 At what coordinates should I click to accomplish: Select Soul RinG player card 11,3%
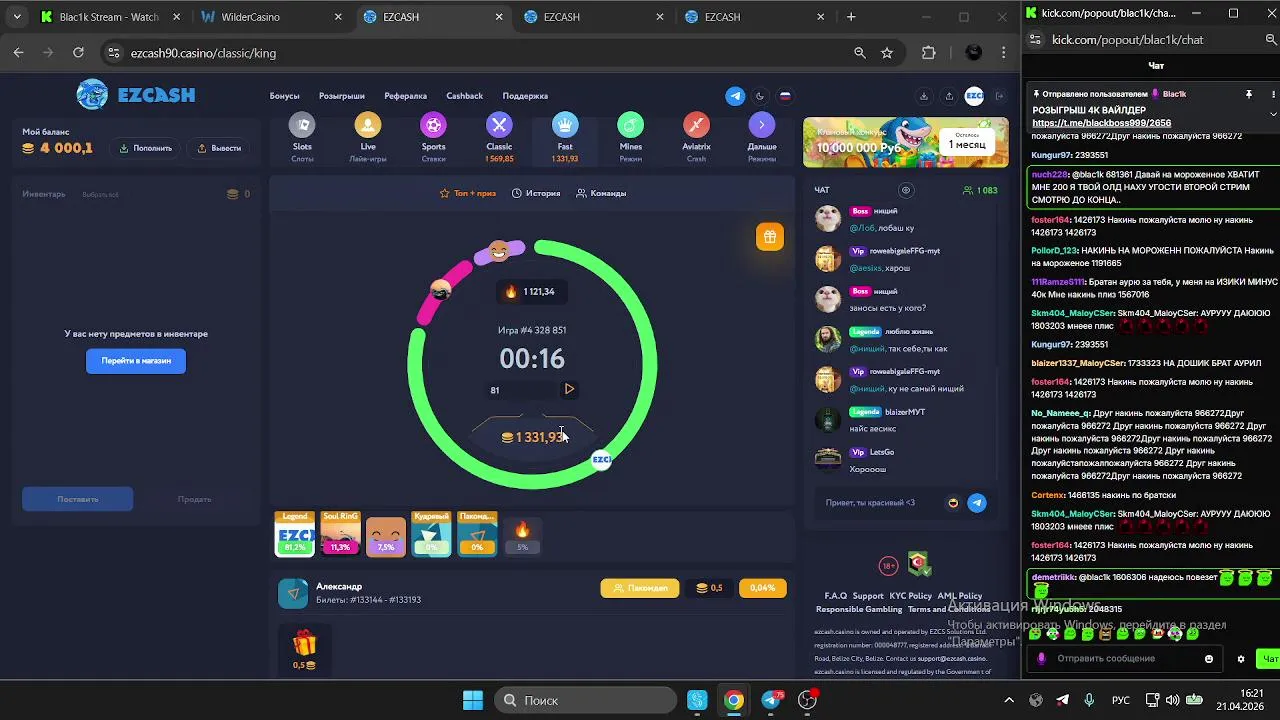tap(340, 533)
